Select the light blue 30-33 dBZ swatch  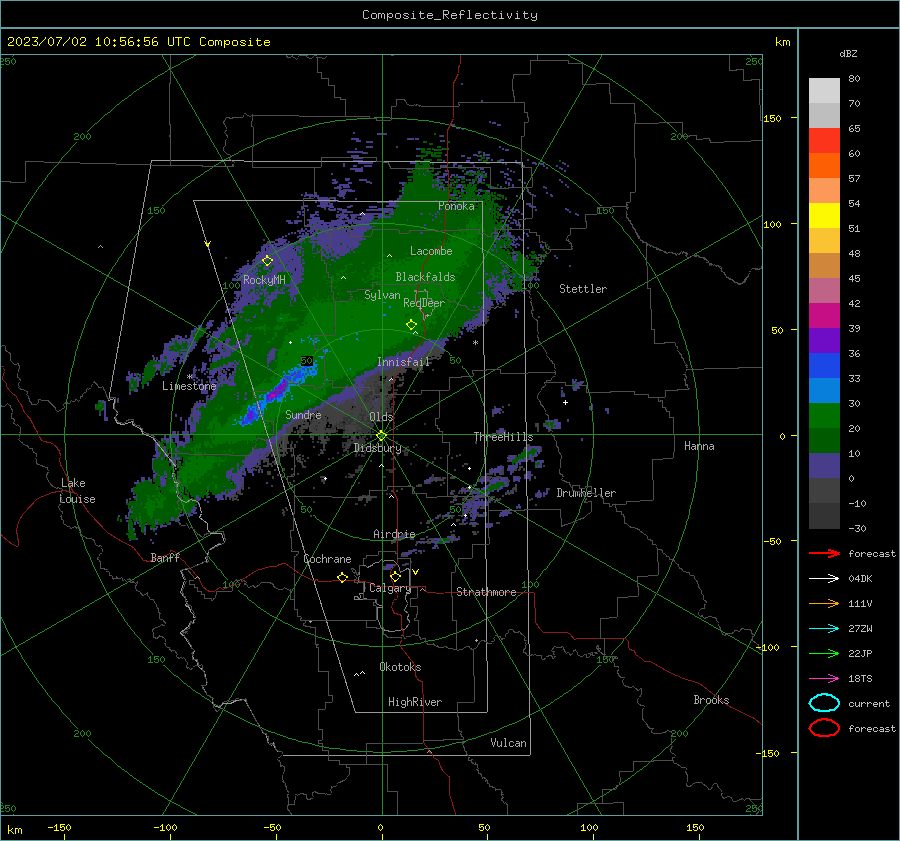[x=824, y=390]
